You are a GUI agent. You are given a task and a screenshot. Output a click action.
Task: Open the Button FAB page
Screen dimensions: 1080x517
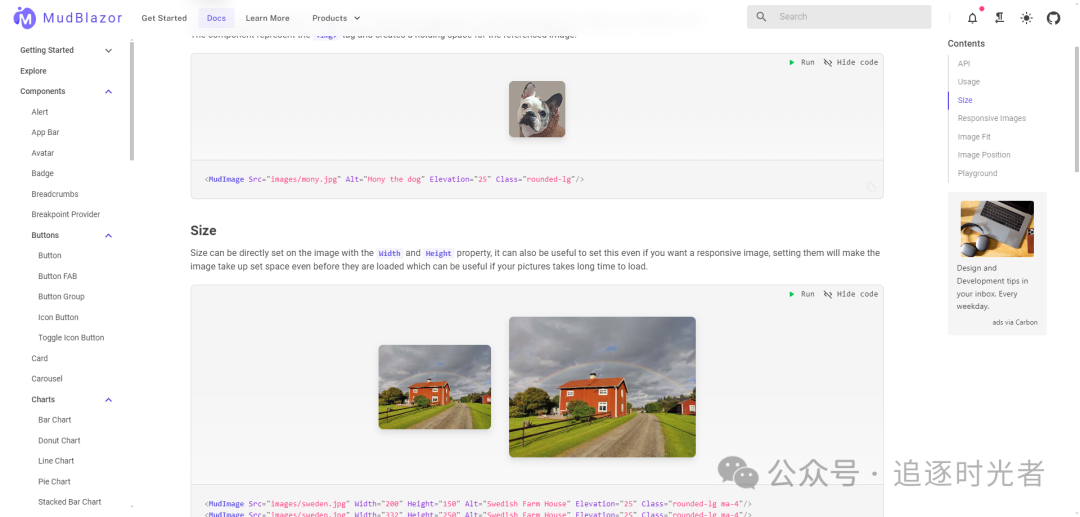58,276
